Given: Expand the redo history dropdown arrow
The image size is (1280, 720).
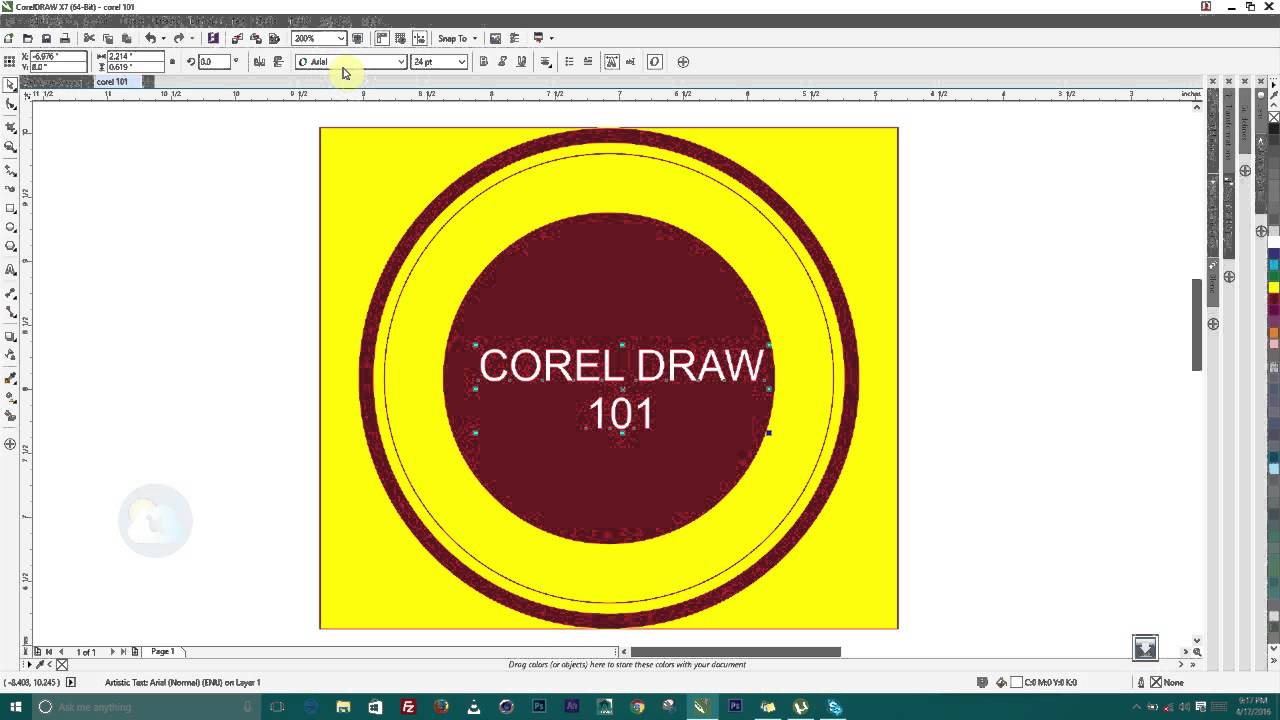Looking at the screenshot, I should tap(191, 39).
